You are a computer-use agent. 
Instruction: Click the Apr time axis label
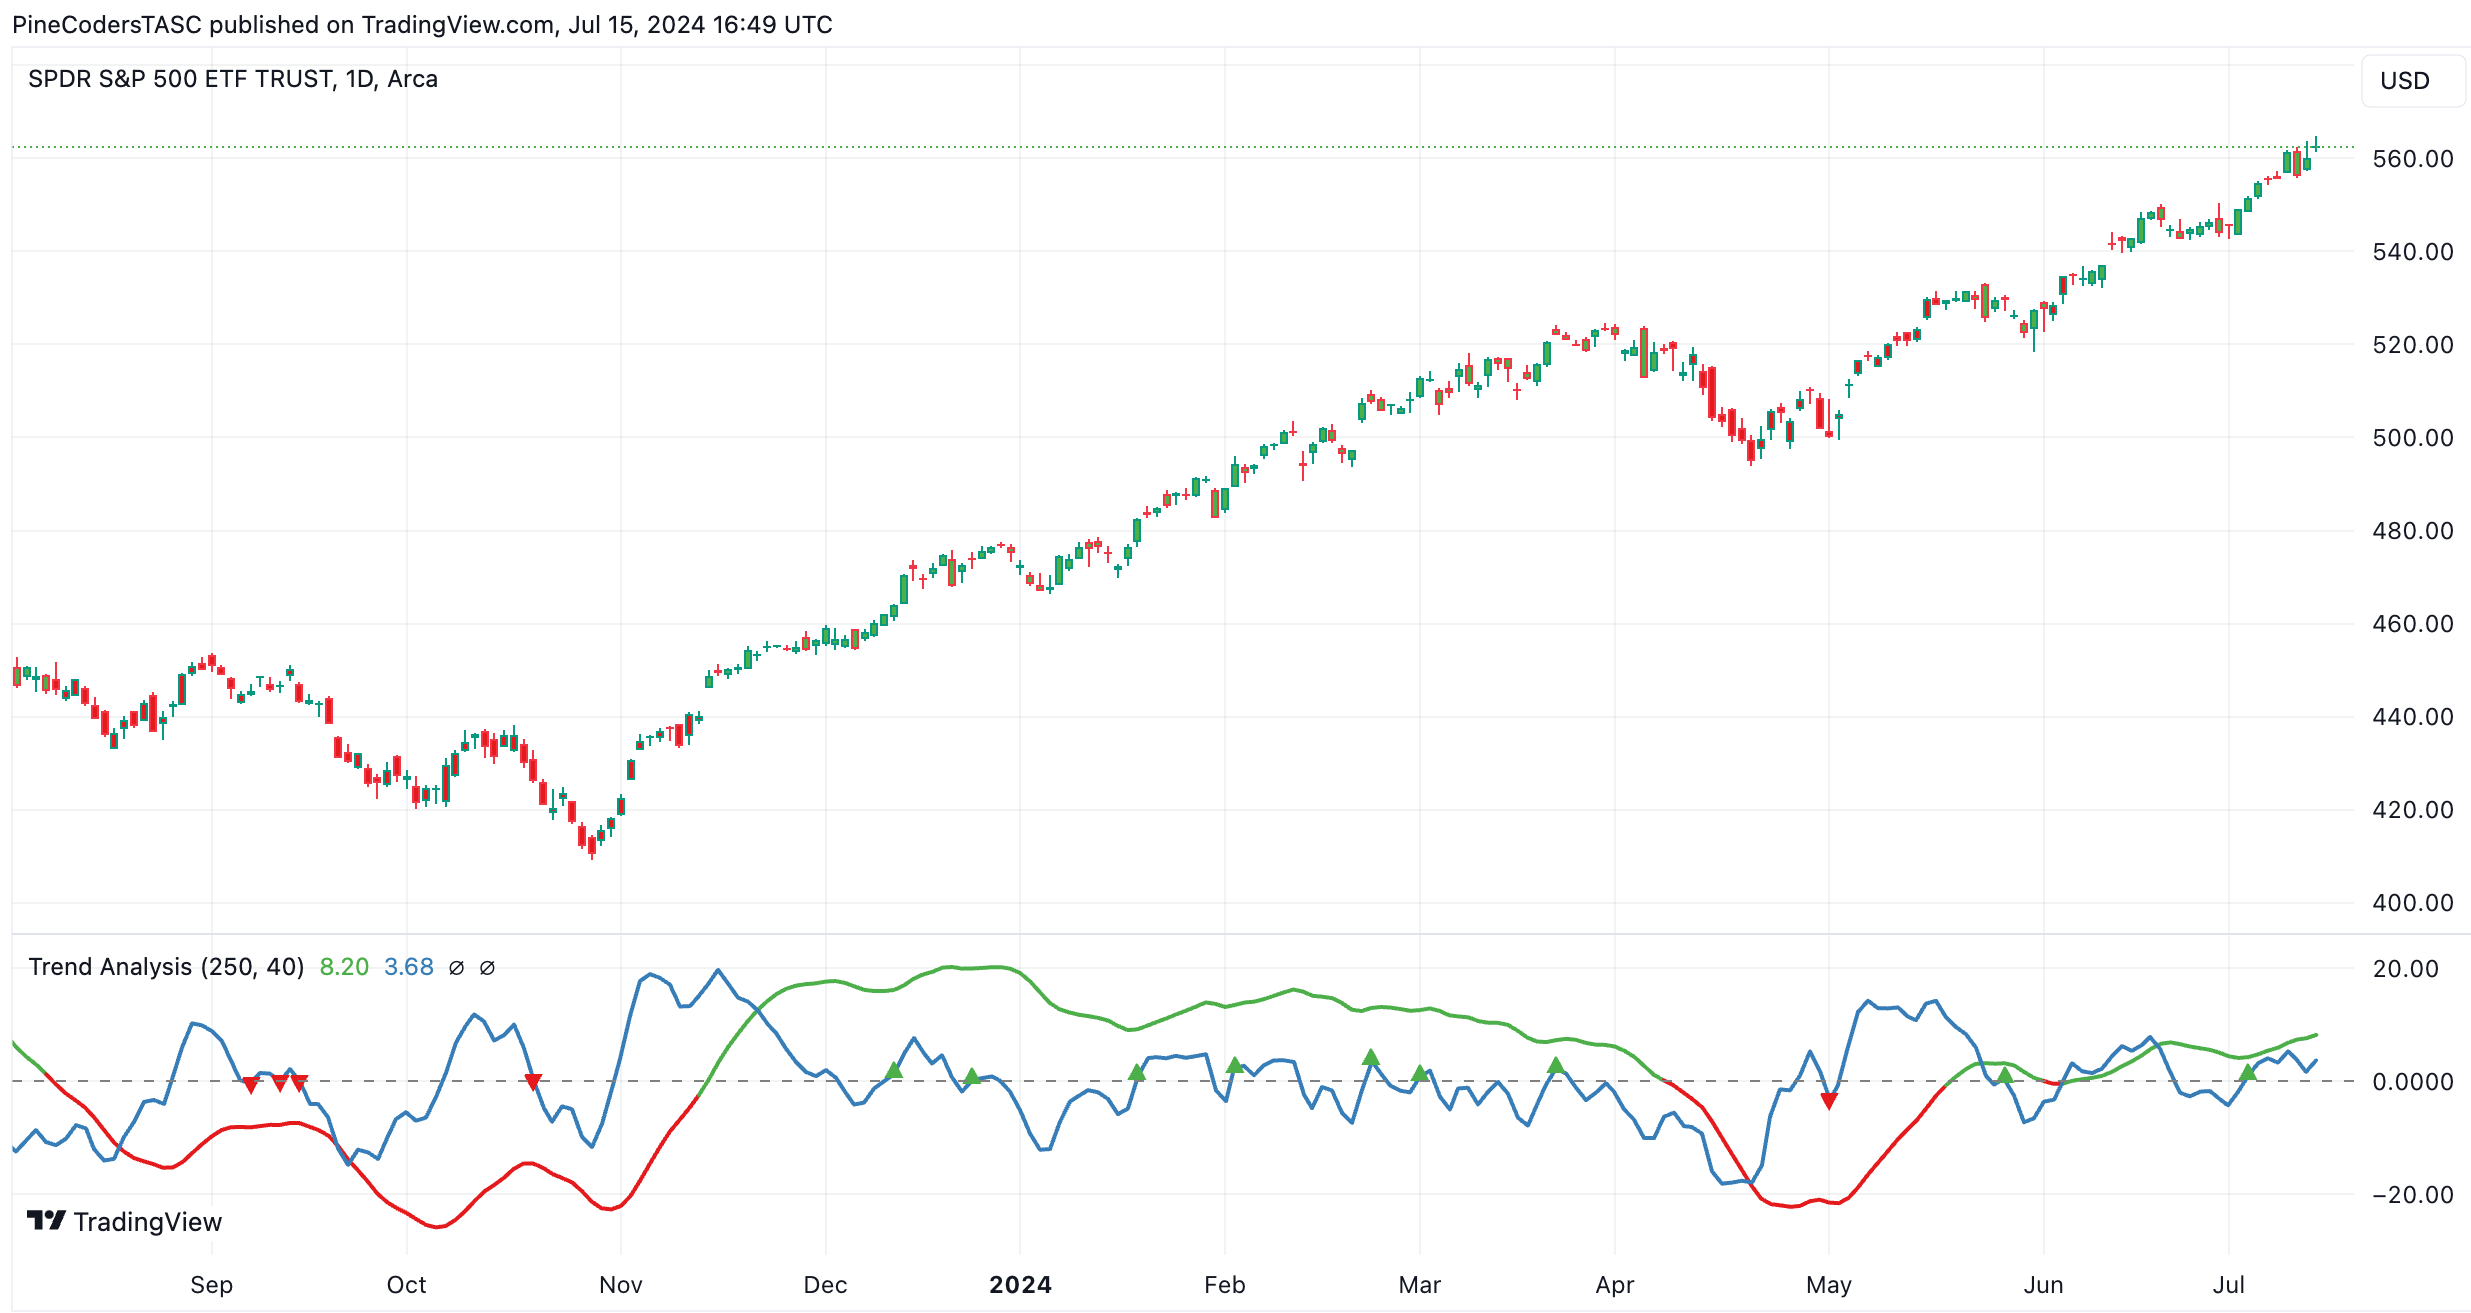[x=1615, y=1285]
